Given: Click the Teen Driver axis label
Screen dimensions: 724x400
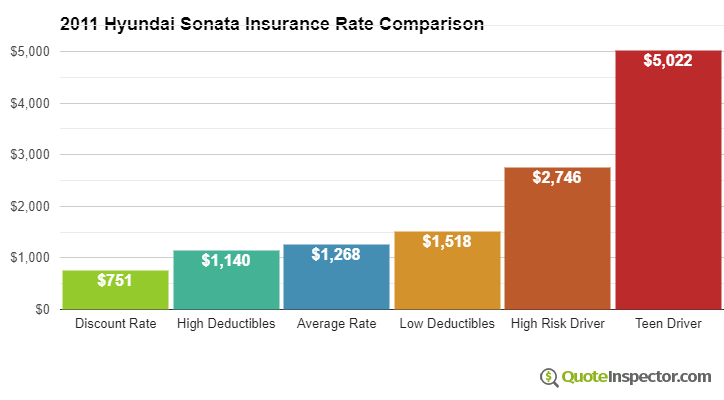Looking at the screenshot, I should [x=669, y=323].
